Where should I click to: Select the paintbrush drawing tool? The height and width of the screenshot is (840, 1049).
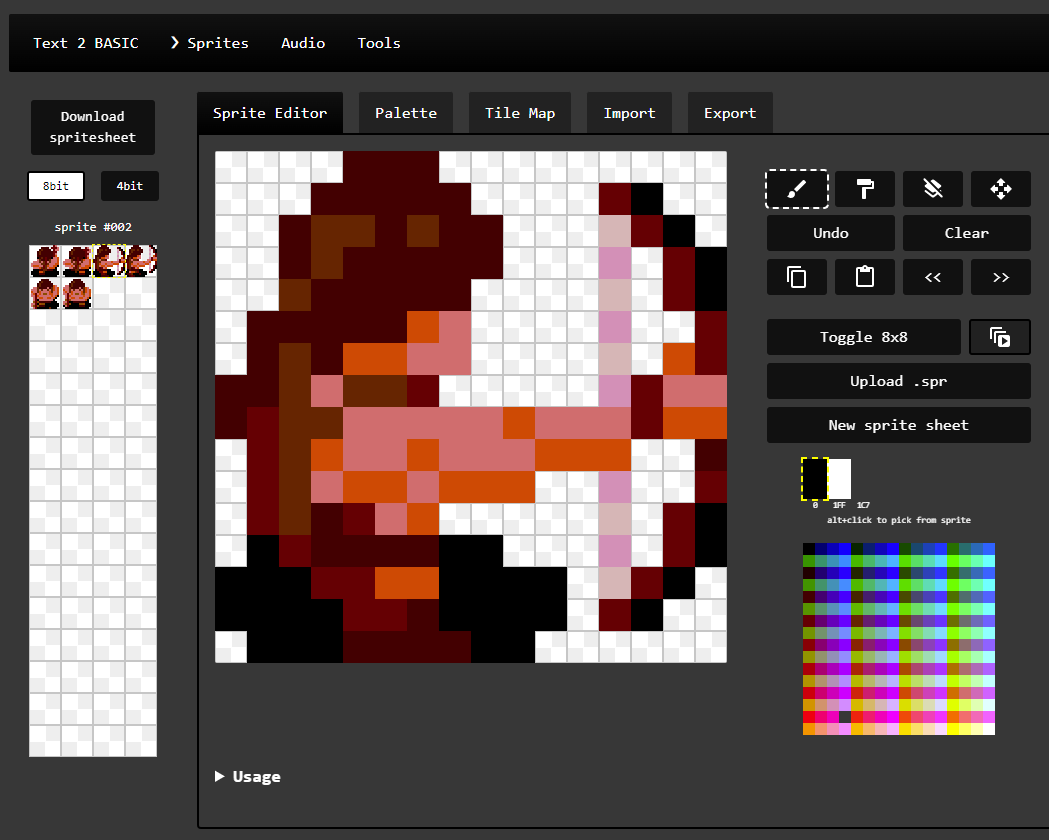tap(797, 188)
